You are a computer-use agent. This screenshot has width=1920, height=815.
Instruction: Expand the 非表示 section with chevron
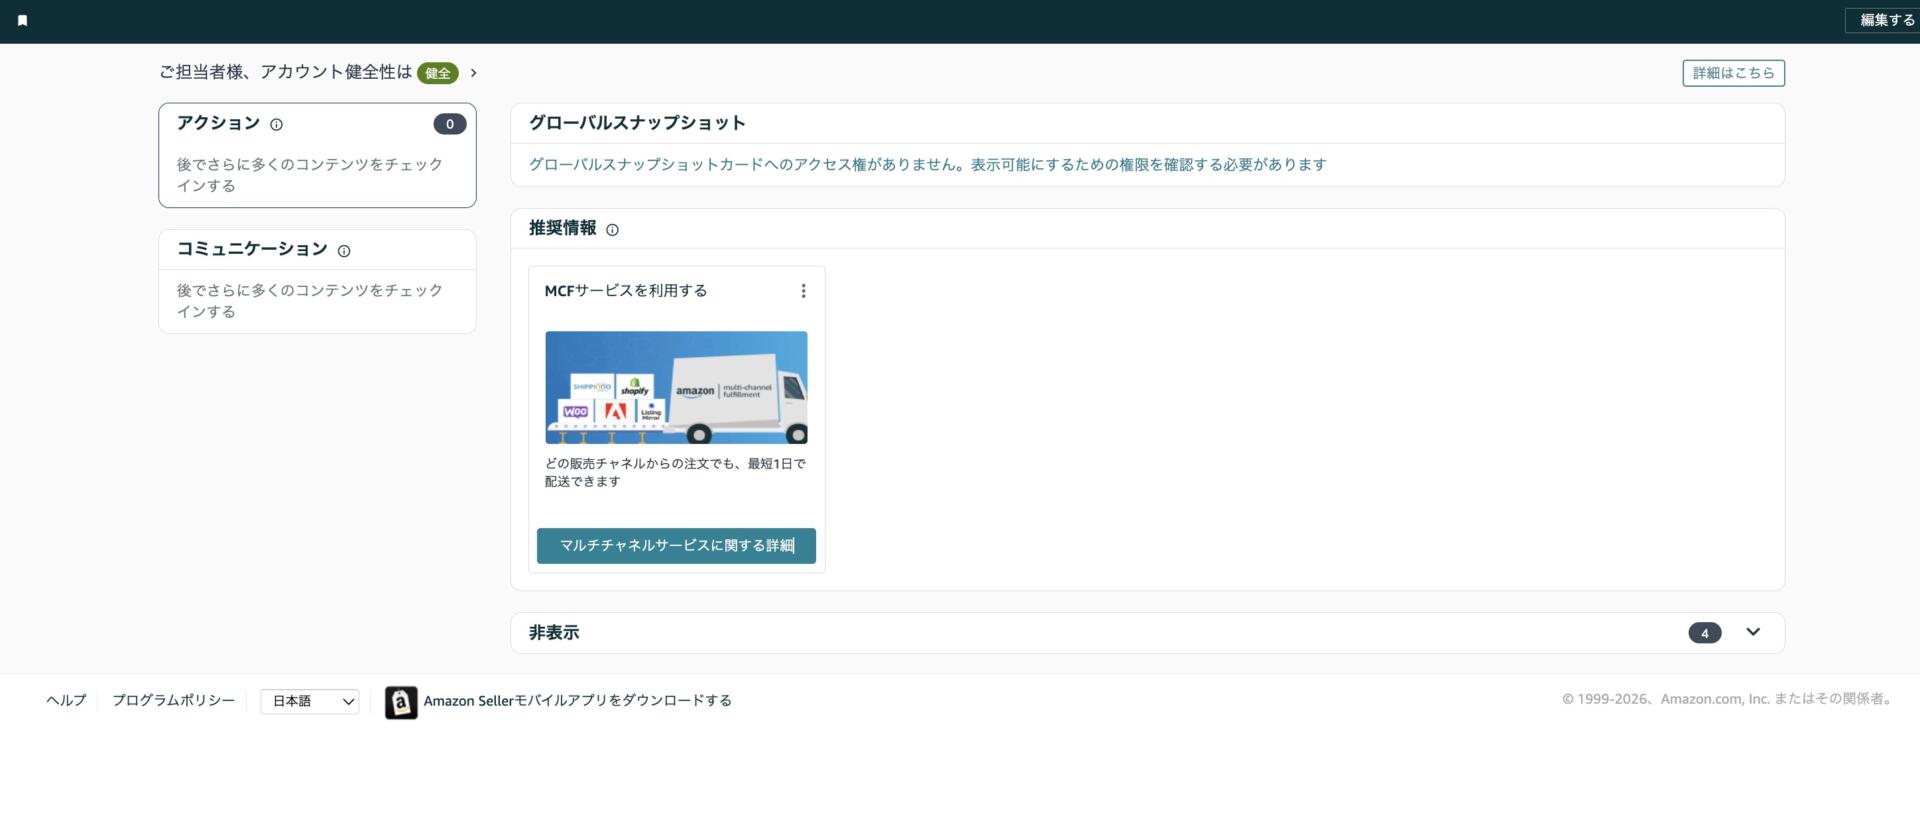(1752, 632)
